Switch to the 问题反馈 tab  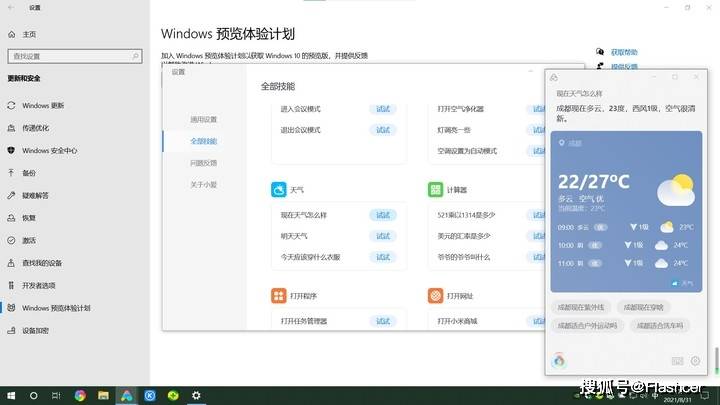click(203, 163)
